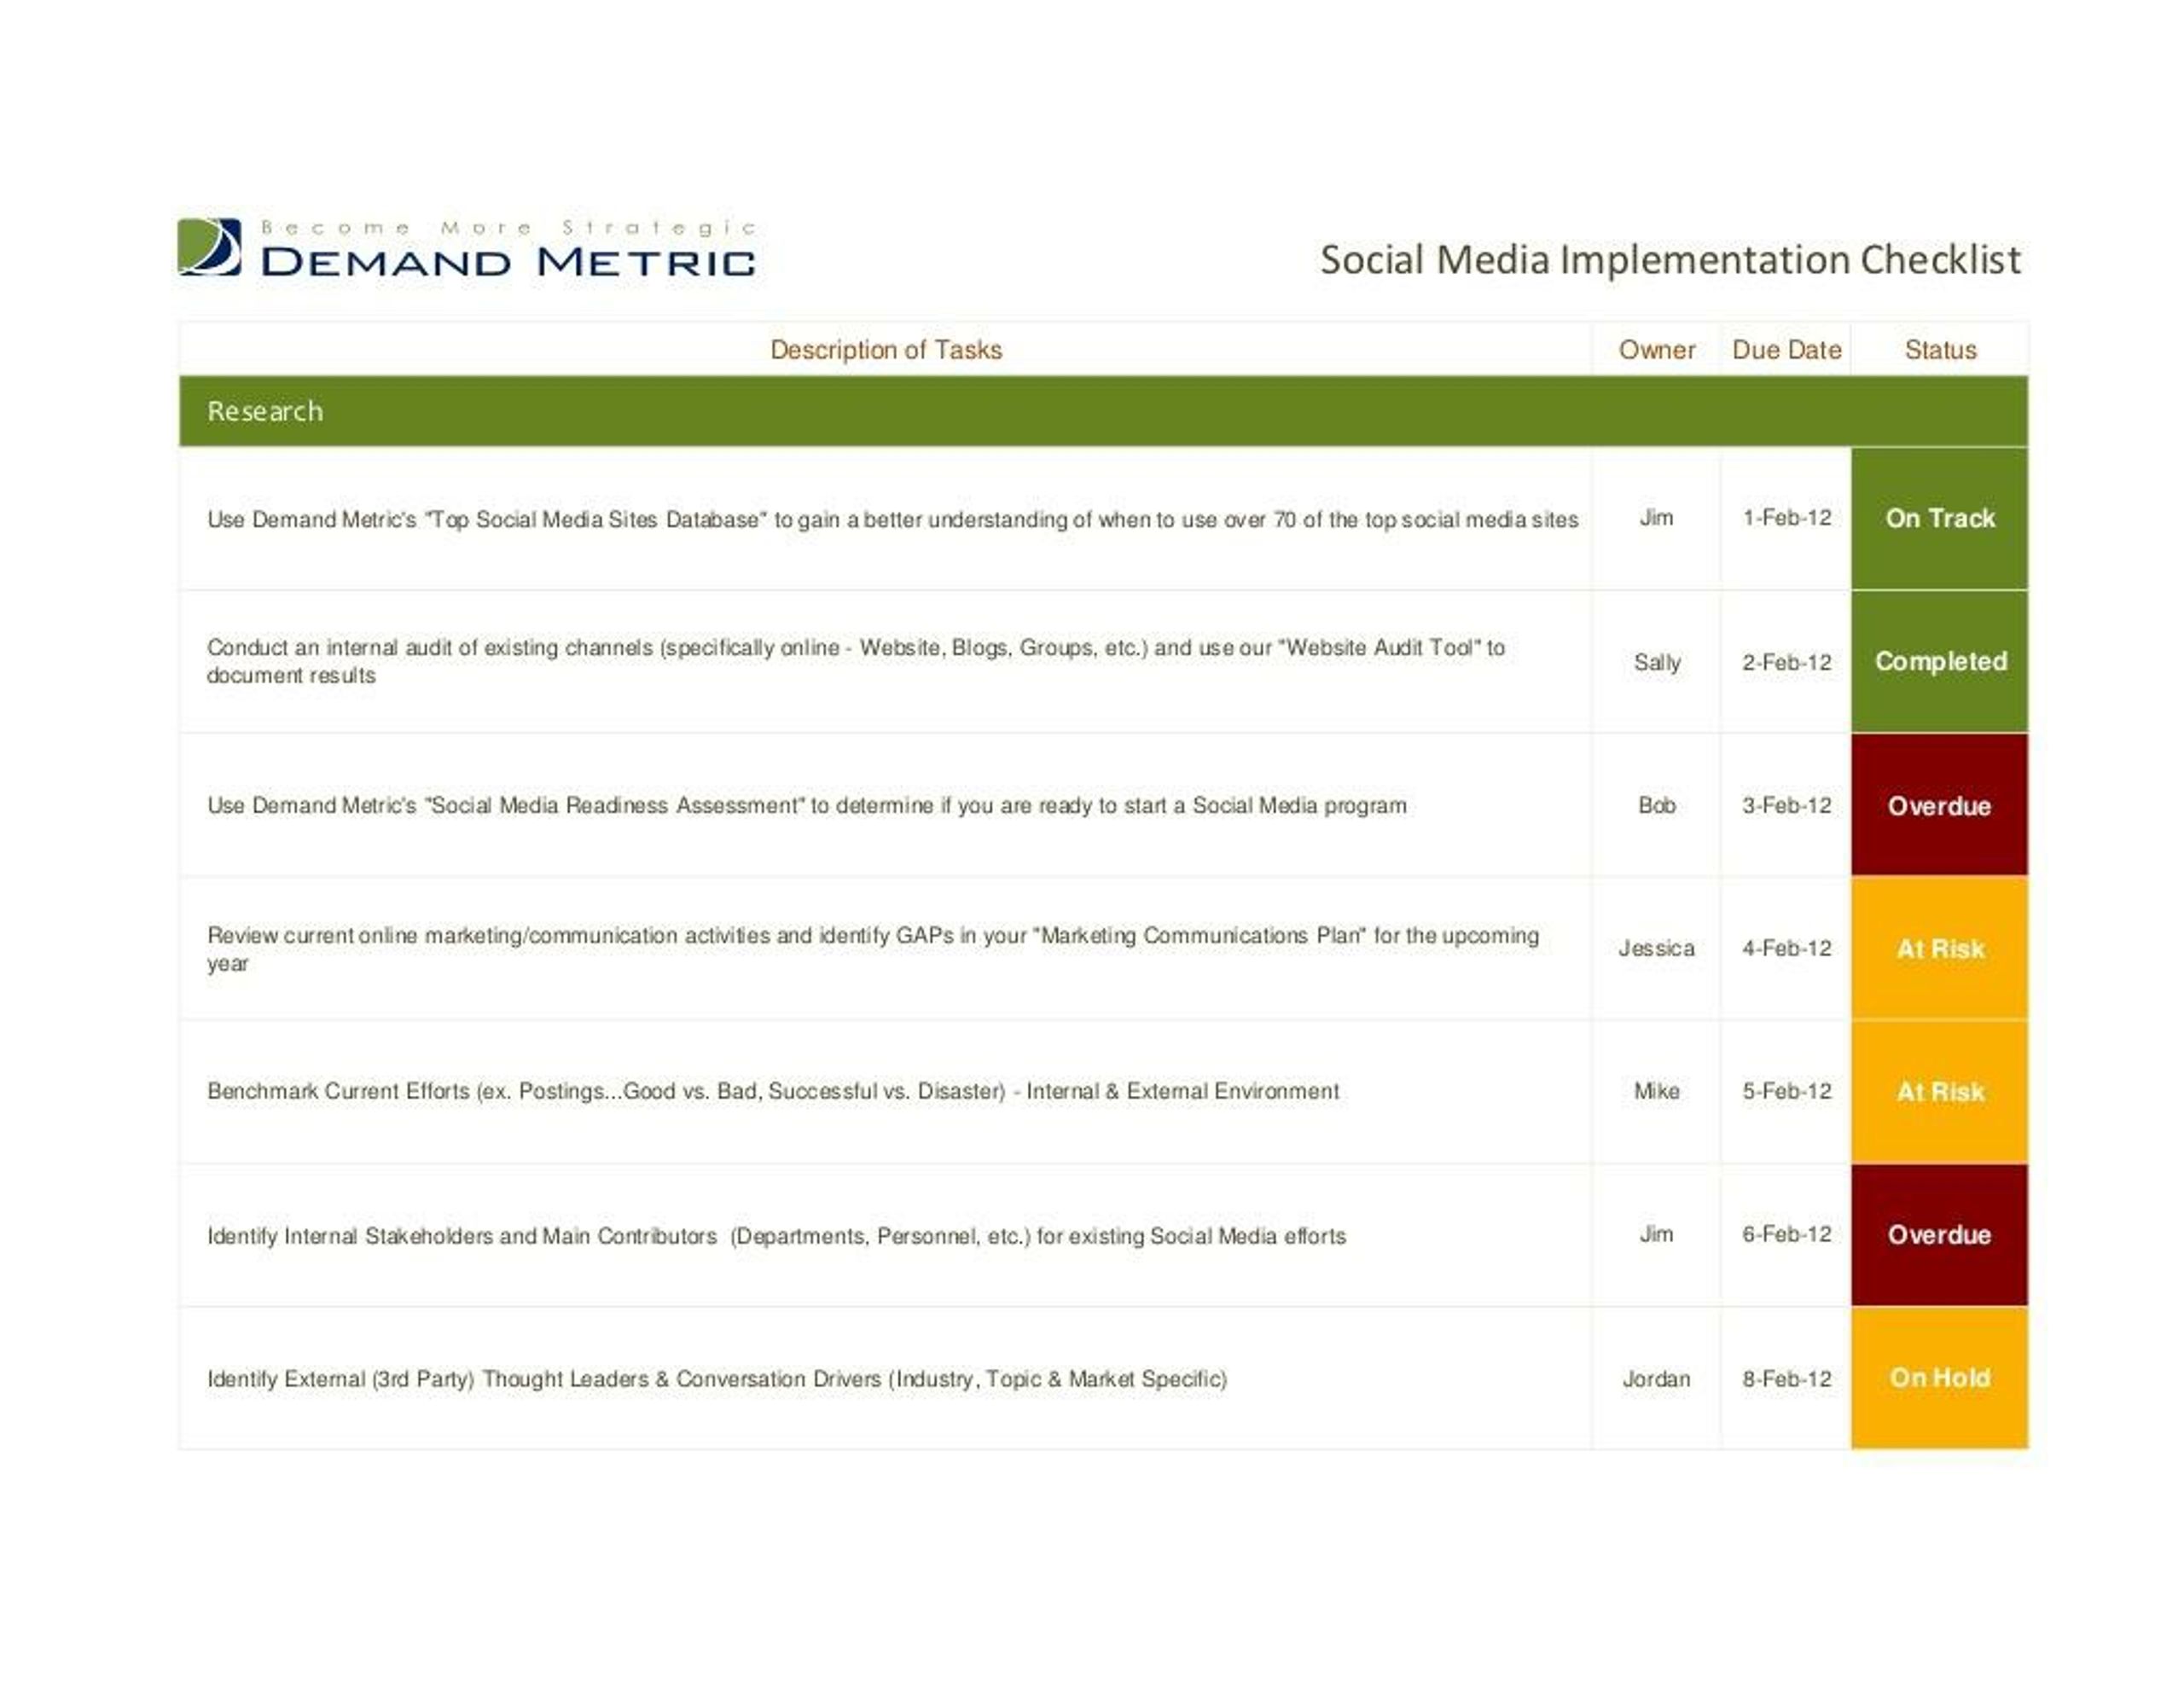Image resolution: width=2184 pixels, height=1689 pixels.
Task: Click the 8-Feb-12 due date
Action: pos(1787,1379)
